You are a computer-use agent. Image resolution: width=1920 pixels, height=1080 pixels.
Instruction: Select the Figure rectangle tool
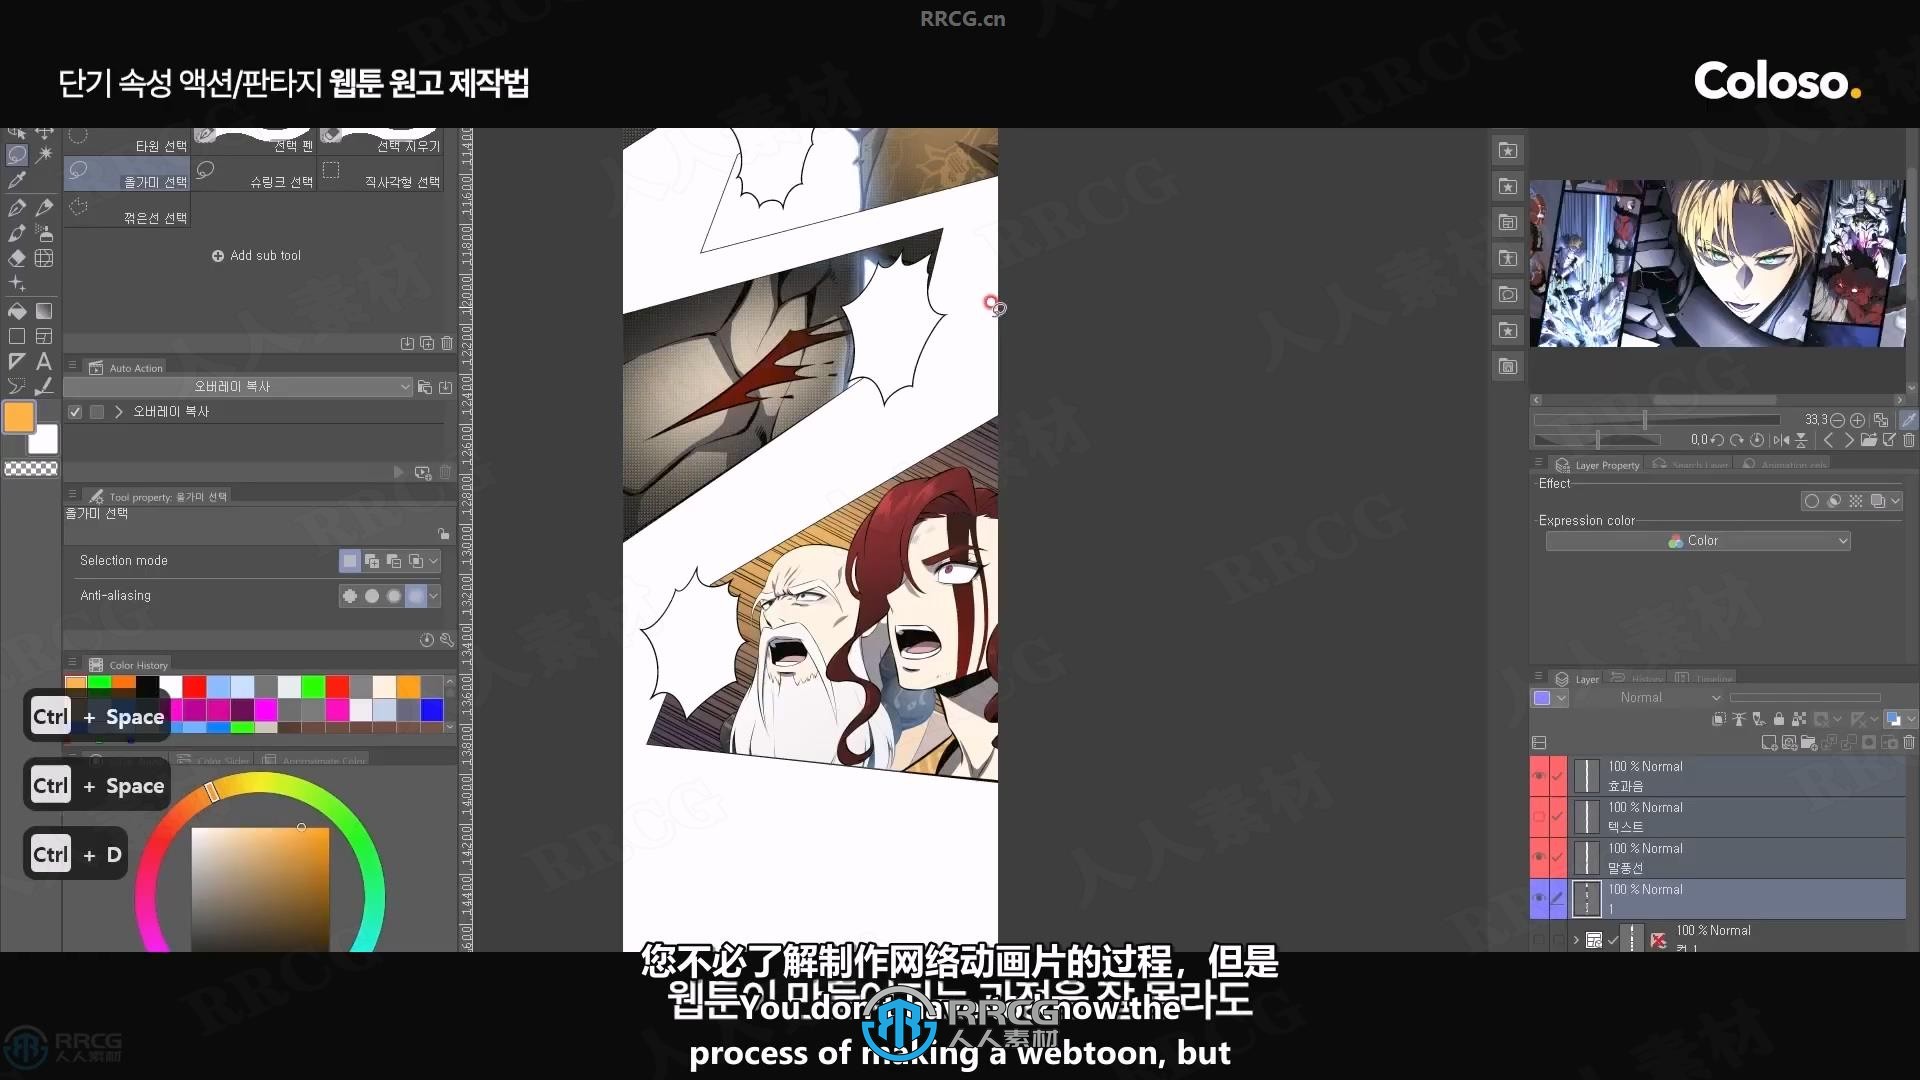(17, 336)
